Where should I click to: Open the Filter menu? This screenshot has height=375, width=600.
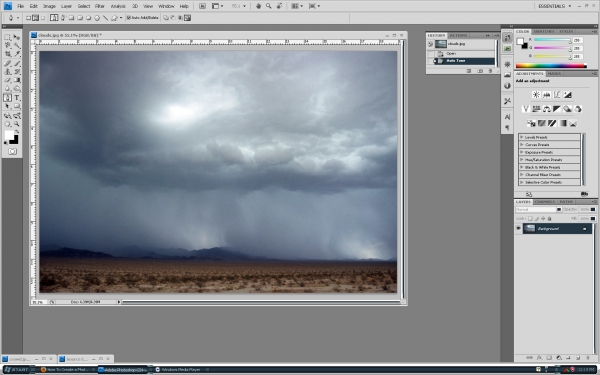click(99, 6)
